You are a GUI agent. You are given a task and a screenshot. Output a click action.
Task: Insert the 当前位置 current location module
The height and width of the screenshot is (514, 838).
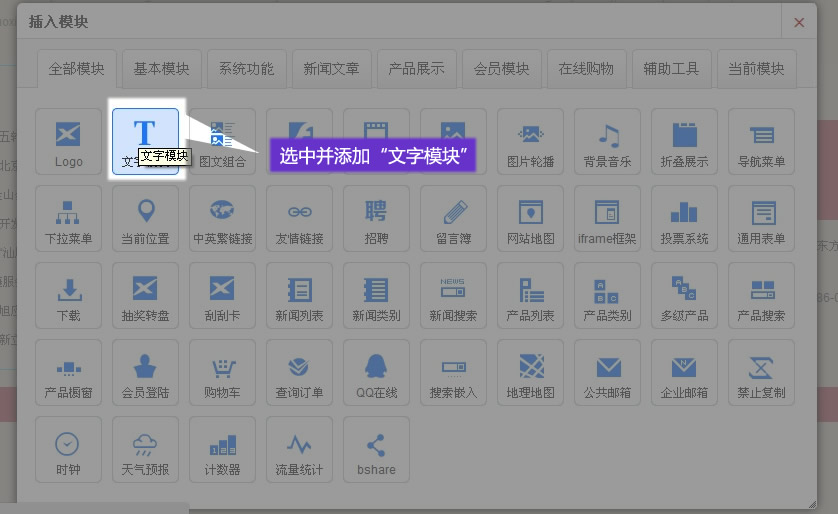(x=145, y=218)
